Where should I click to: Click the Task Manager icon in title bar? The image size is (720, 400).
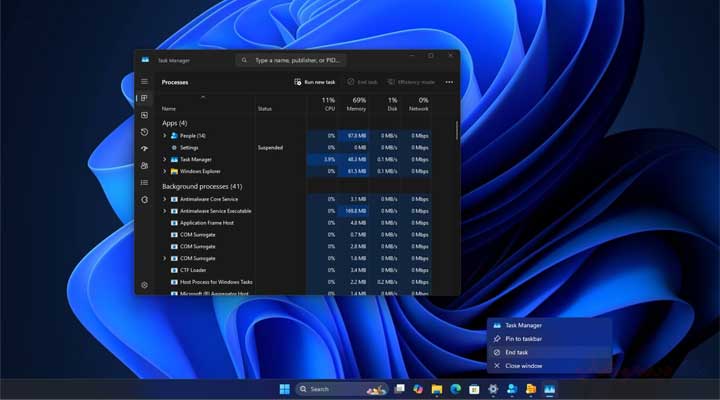(146, 60)
